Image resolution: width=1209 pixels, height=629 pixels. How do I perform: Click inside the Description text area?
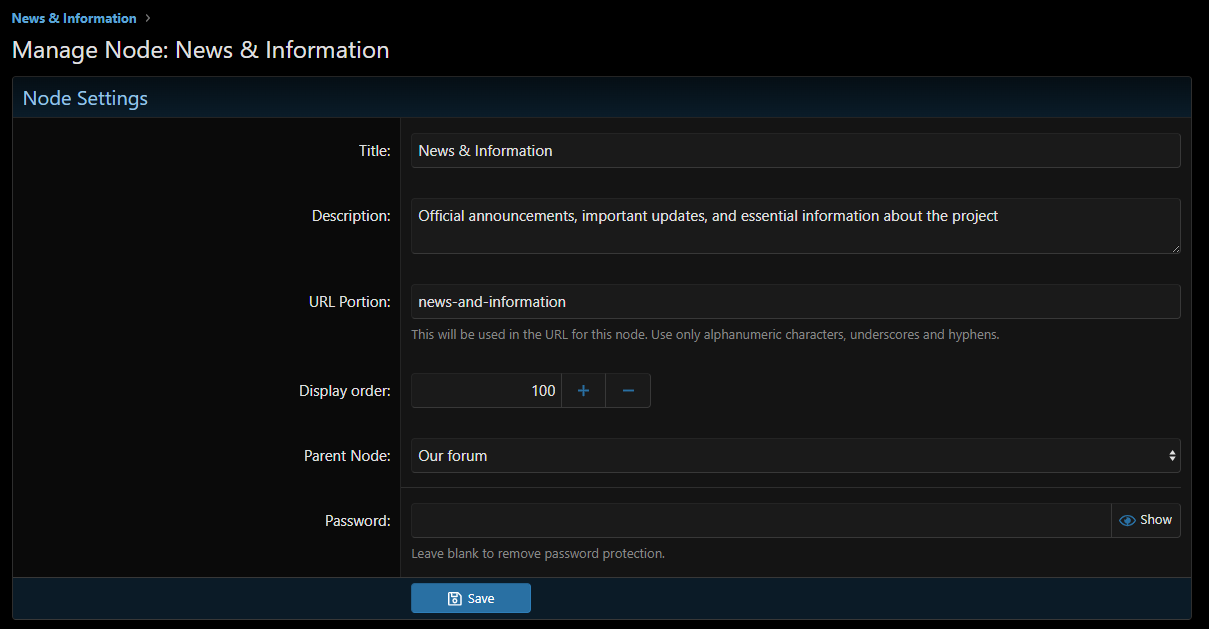click(795, 226)
